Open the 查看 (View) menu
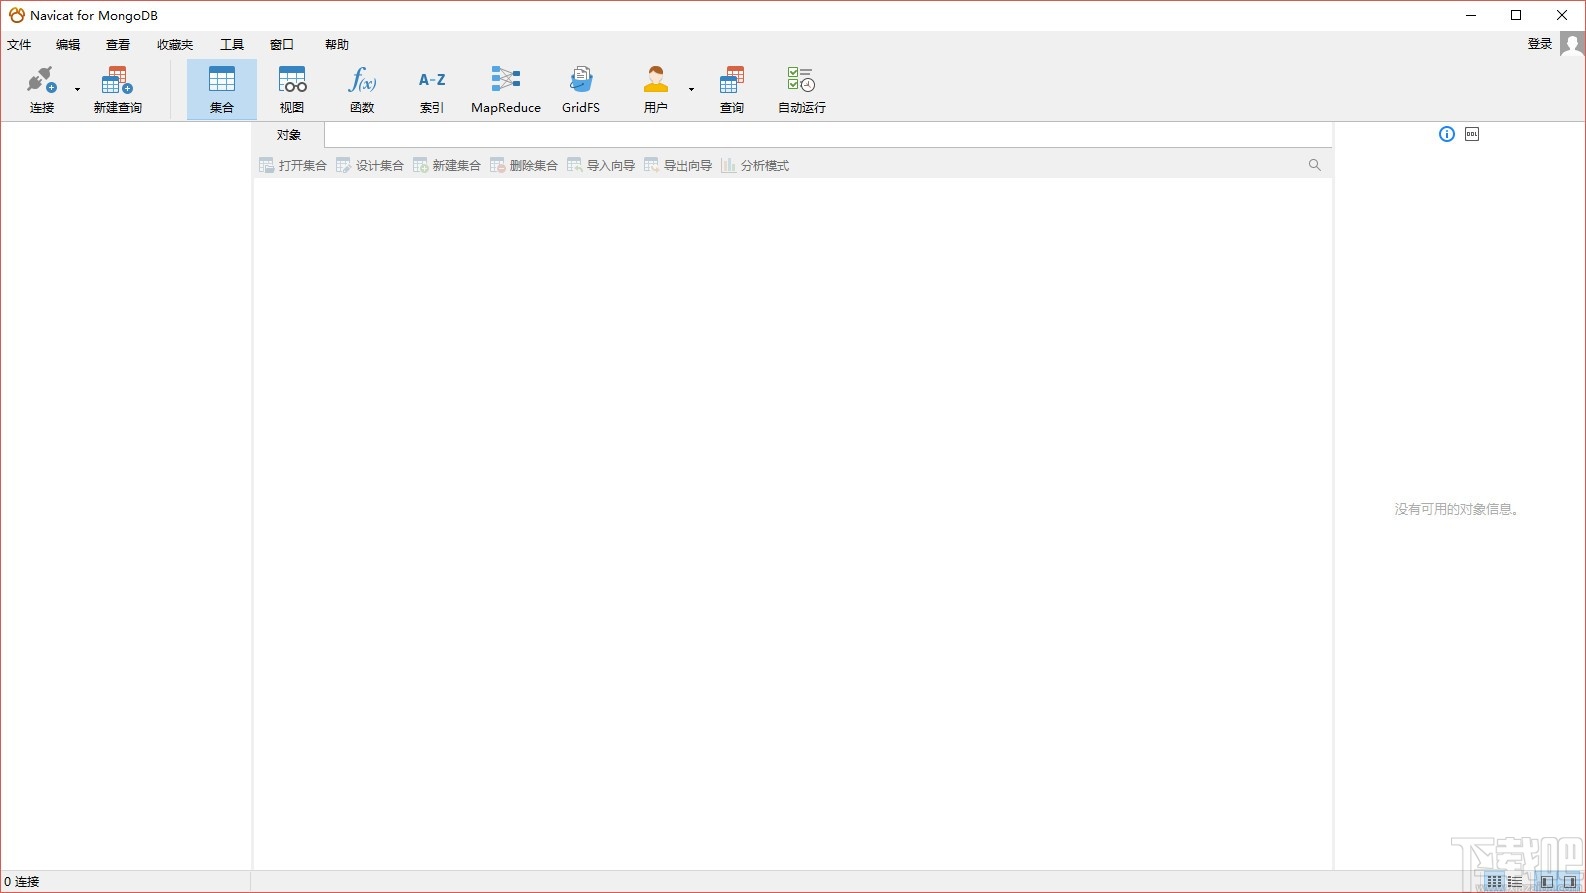 118,45
